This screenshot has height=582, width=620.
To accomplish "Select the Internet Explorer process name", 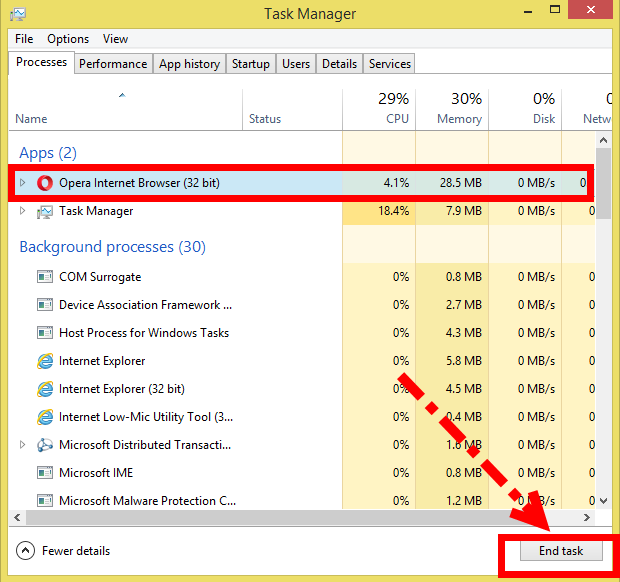I will pos(102,361).
